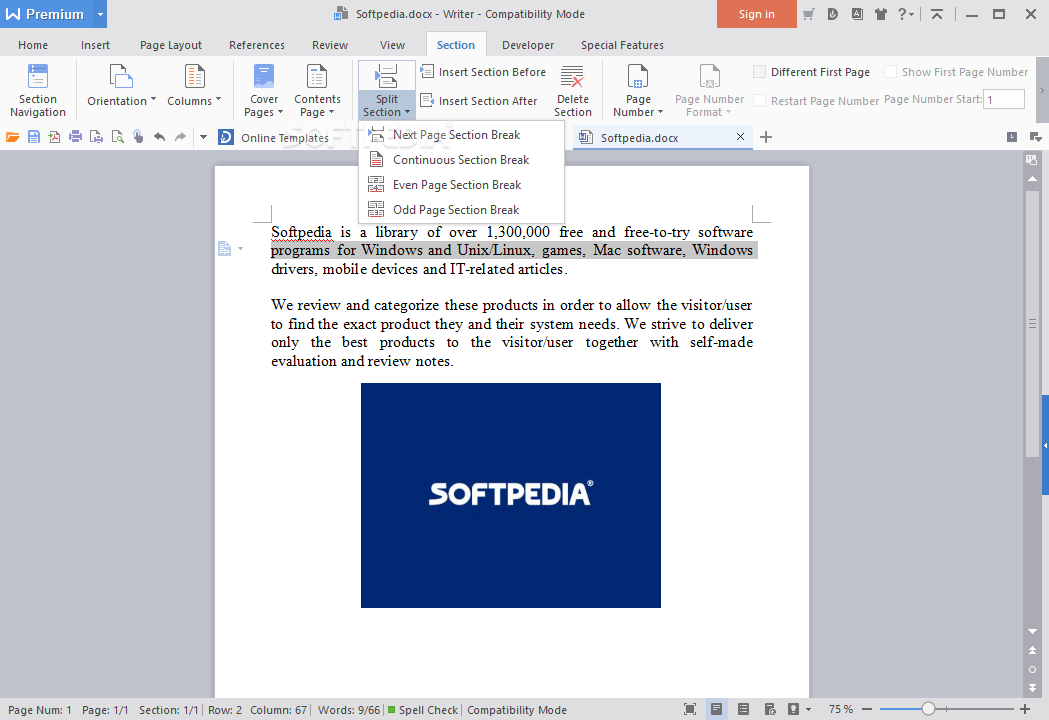Click the Columns layout icon
Screen dimensions: 1049x720
[194, 77]
